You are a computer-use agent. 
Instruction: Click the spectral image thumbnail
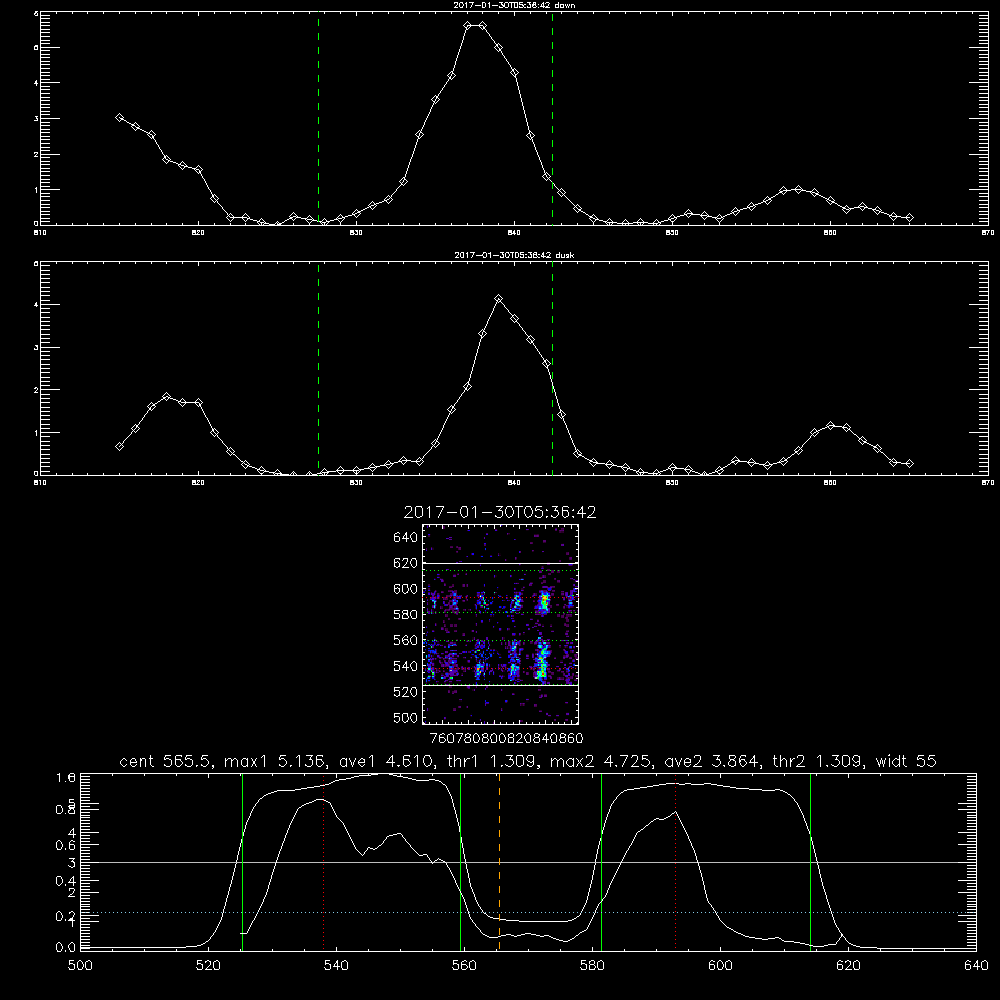tap(501, 624)
